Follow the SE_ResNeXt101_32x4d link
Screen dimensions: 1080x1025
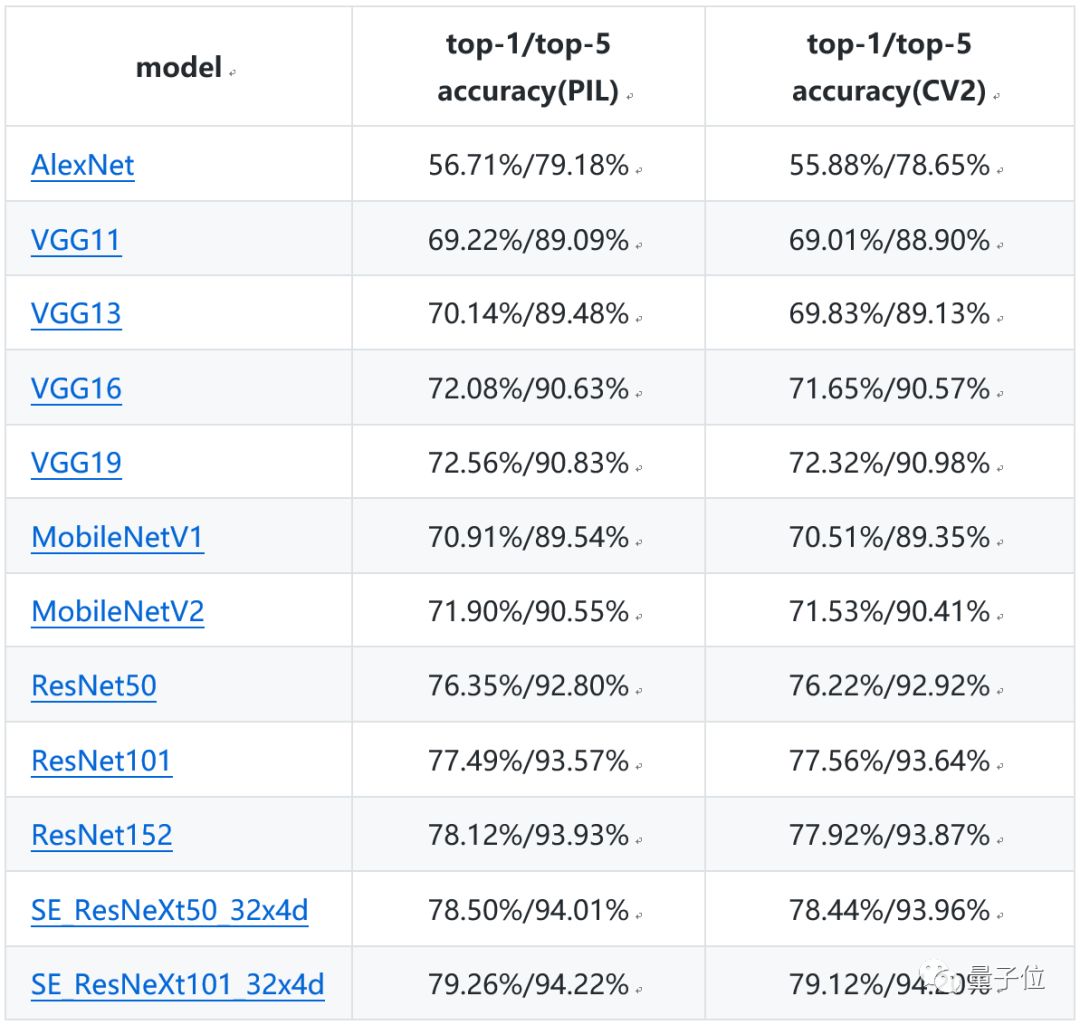(x=177, y=985)
